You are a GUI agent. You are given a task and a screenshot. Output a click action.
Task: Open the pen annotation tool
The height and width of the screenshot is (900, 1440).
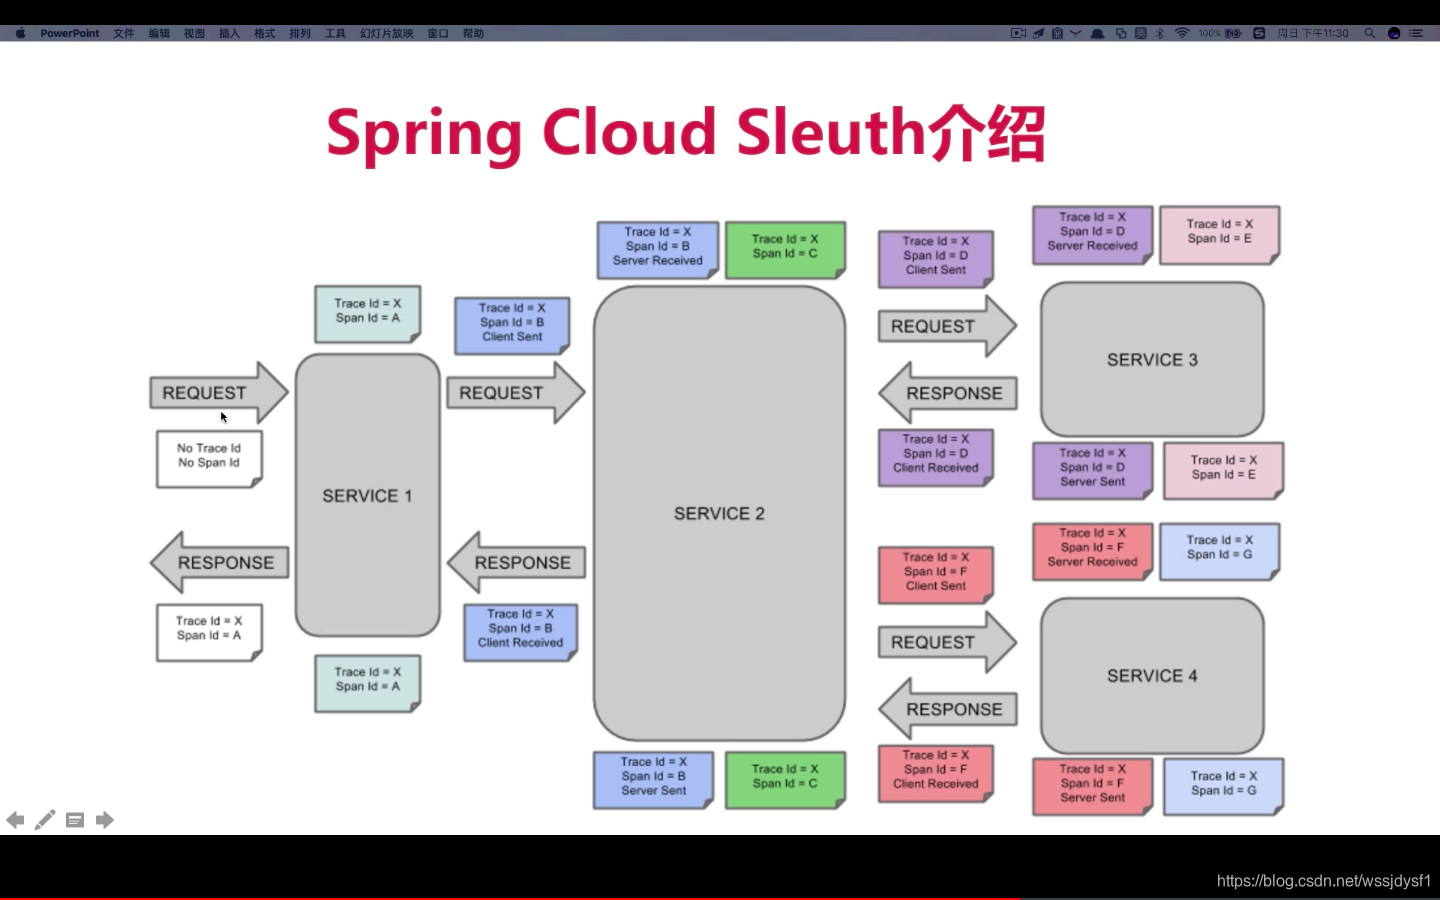pyautogui.click(x=45, y=820)
